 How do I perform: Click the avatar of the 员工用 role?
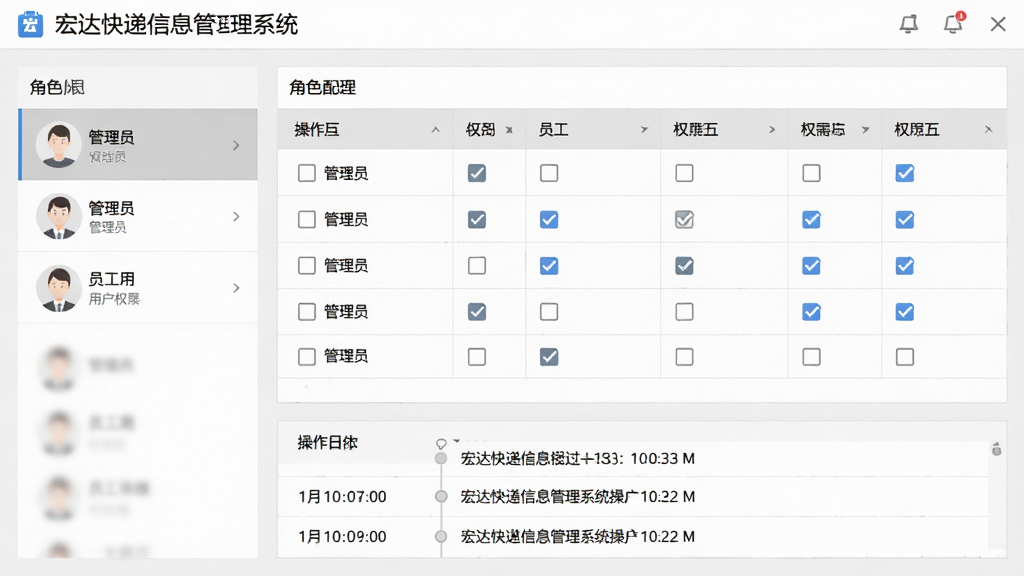58,288
